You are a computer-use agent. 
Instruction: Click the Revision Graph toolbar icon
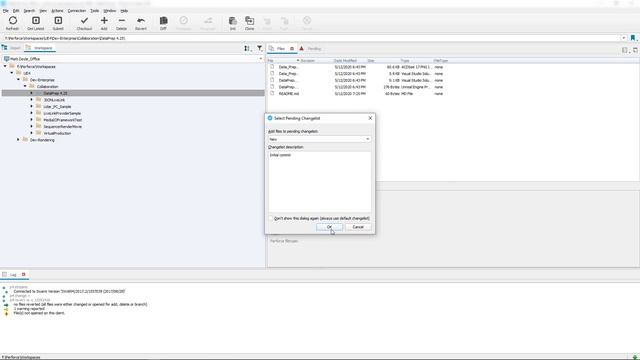click(x=208, y=20)
